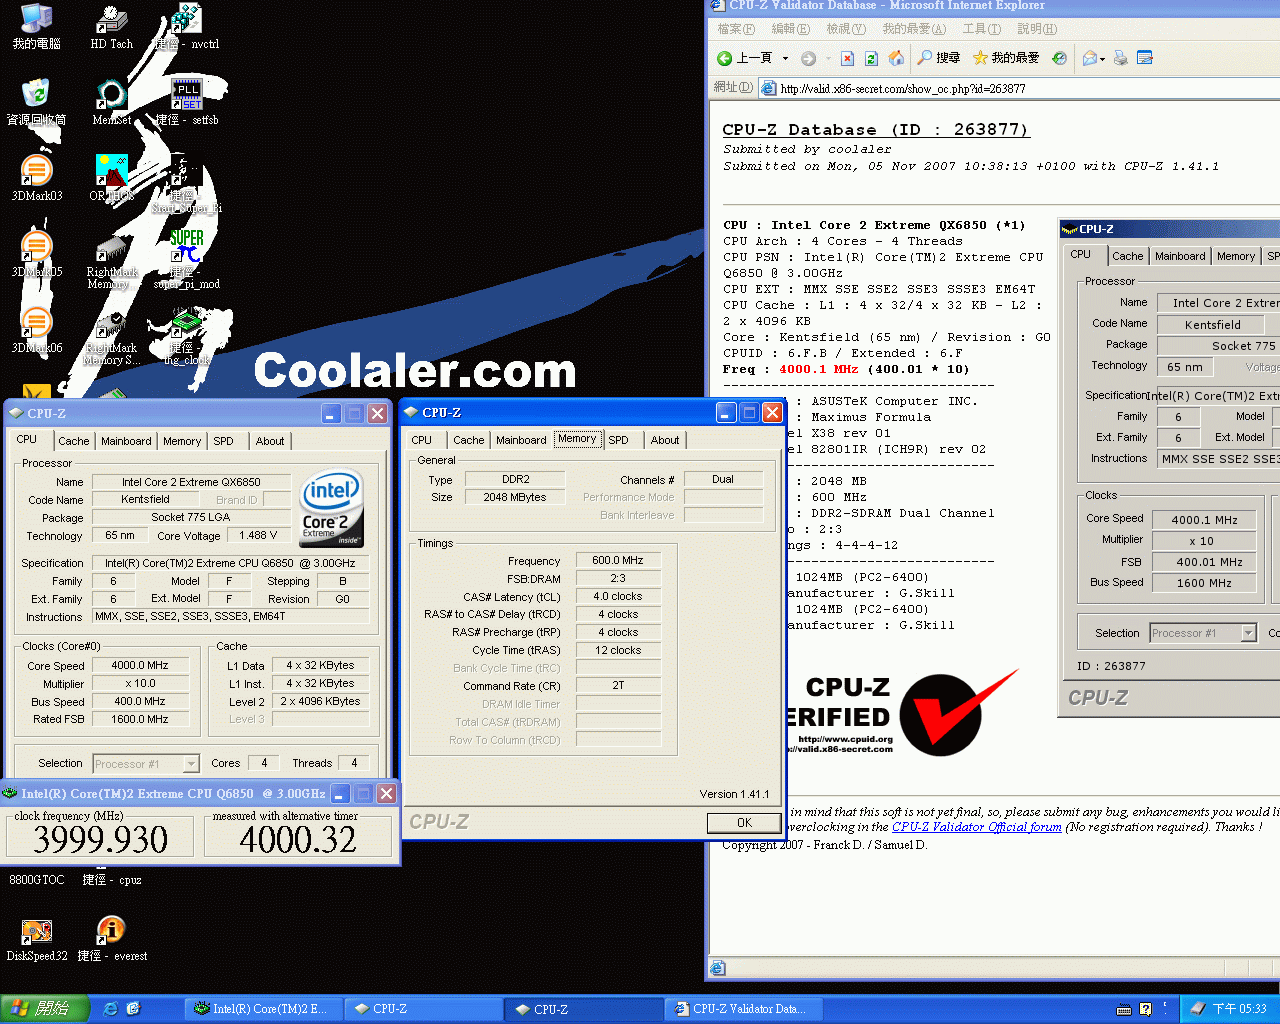
Task: Switch to Mainboard tab in Kentsfield CPU-Z window
Action: pos(126,441)
